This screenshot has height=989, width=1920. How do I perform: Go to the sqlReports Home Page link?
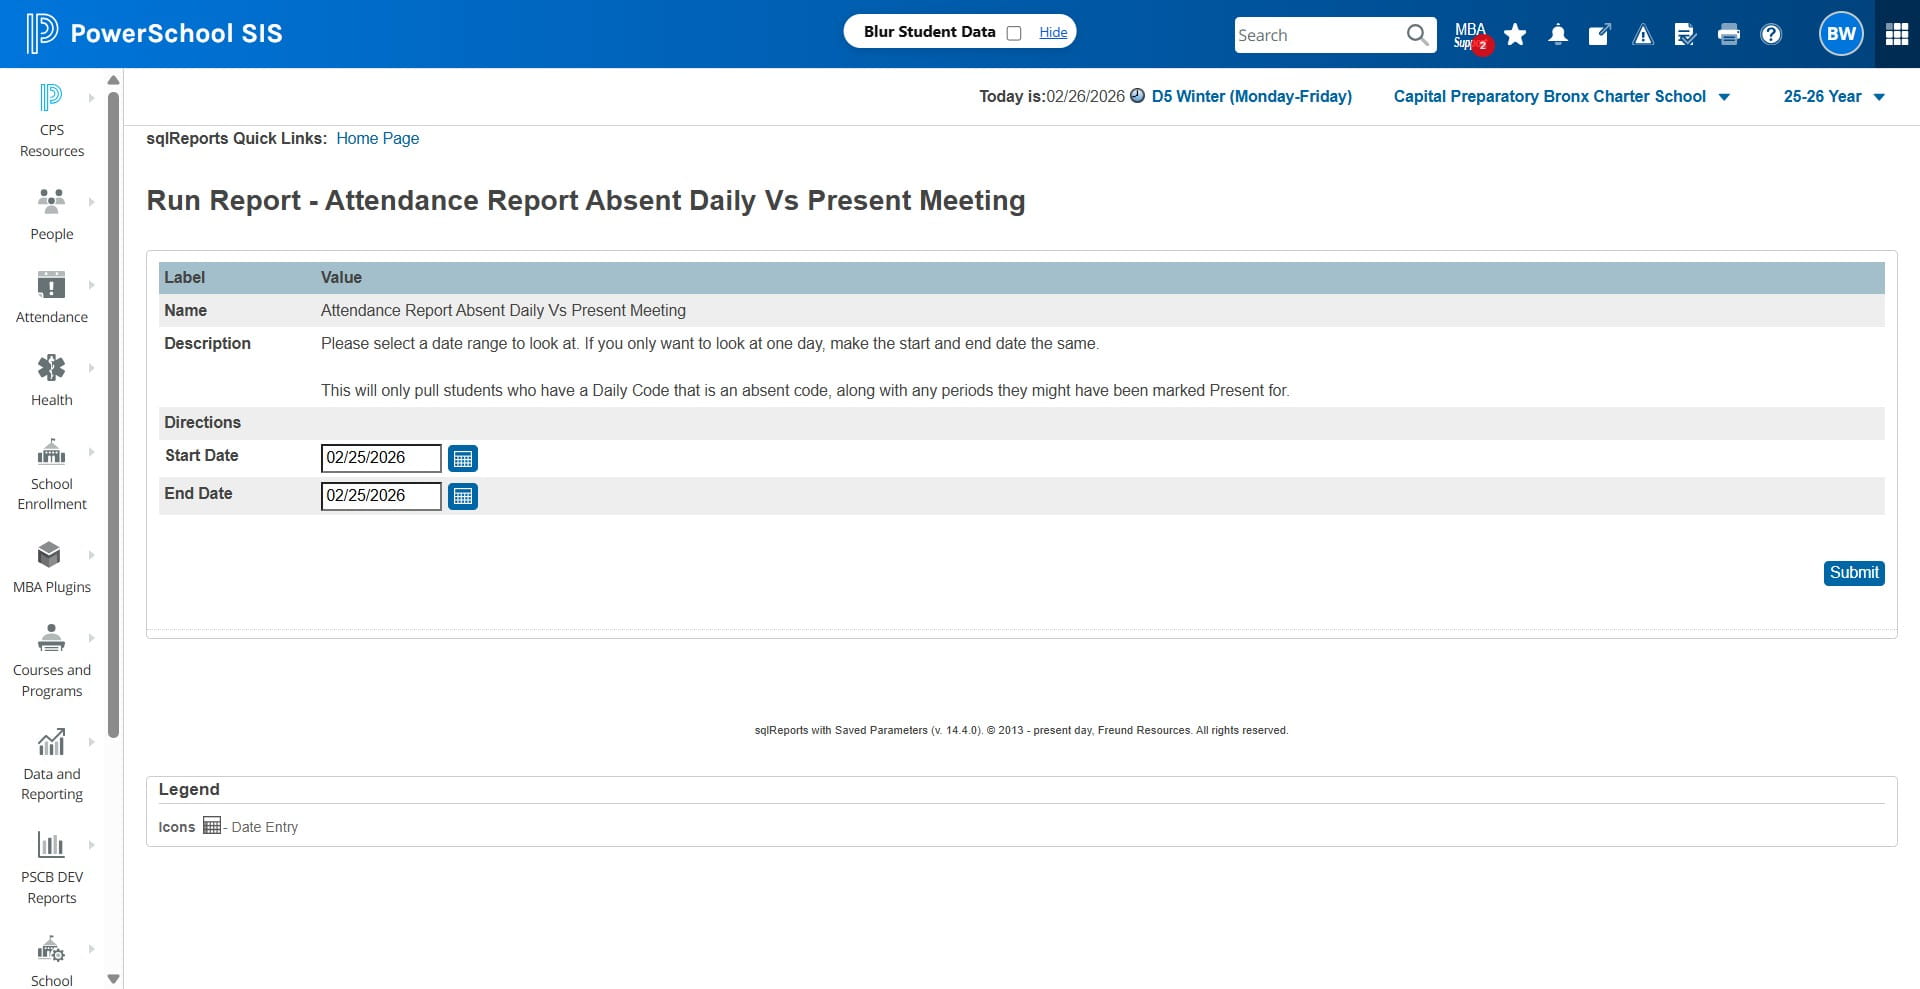point(377,138)
